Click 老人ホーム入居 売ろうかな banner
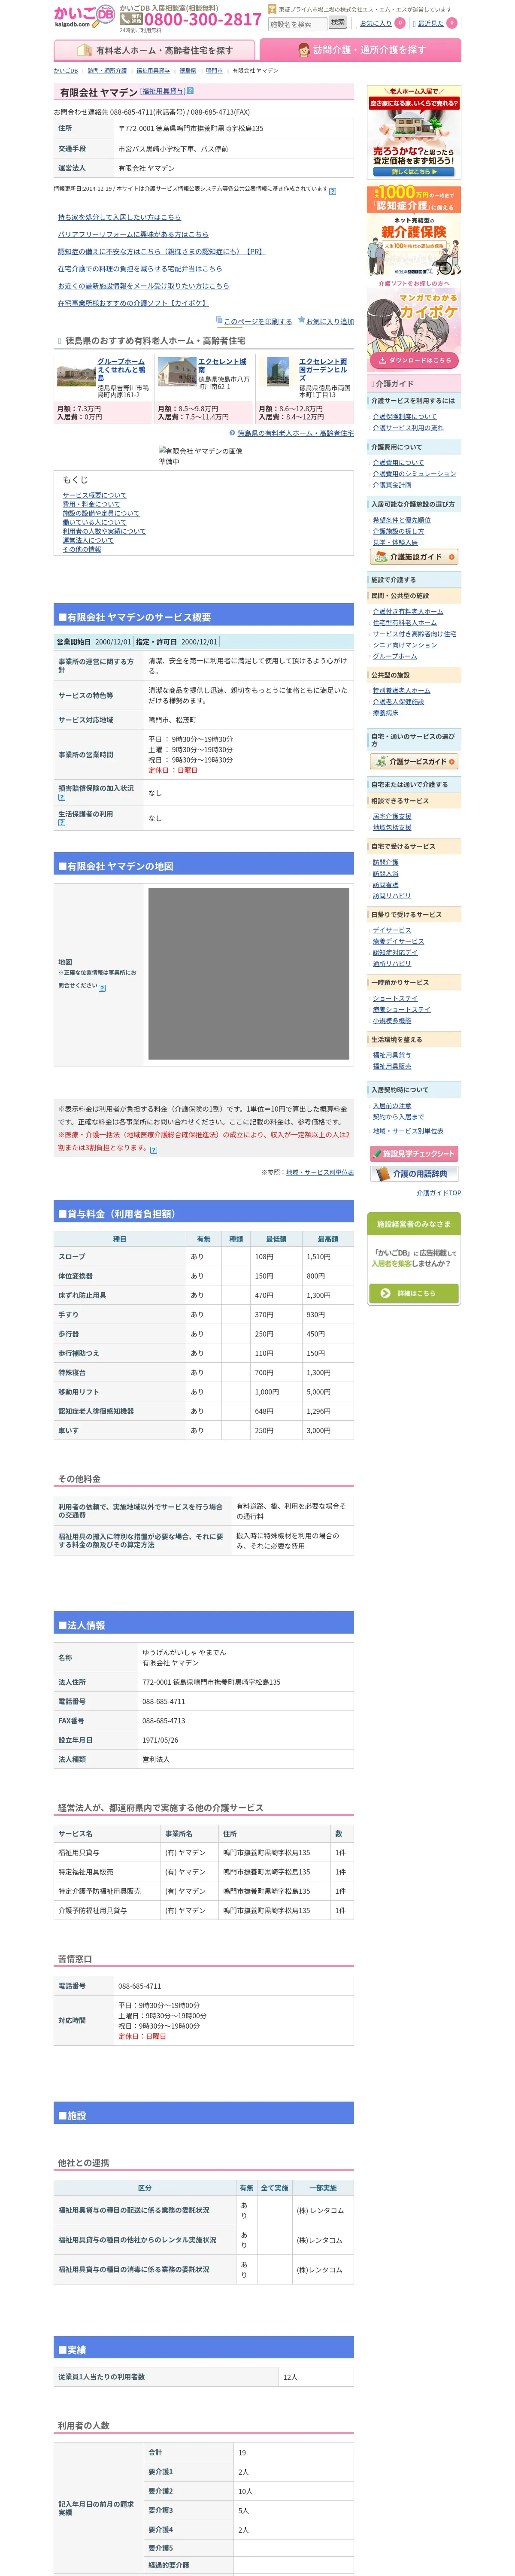515x2576 pixels. (414, 132)
